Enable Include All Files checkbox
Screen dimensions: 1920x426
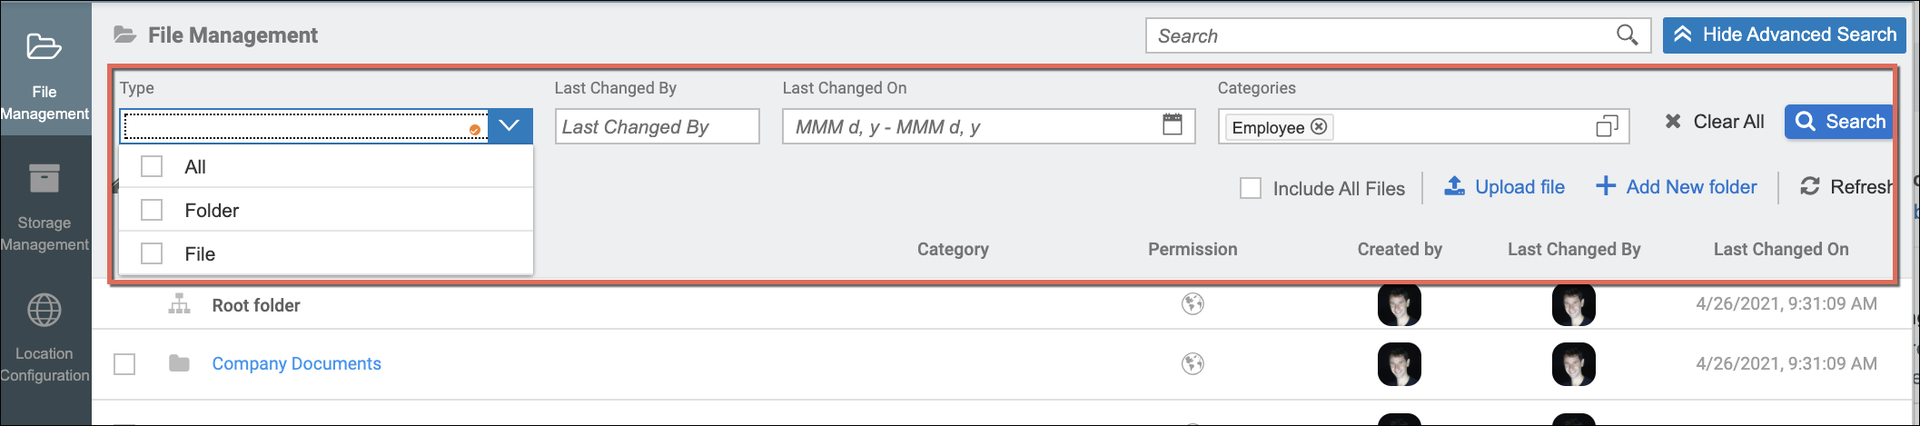click(1250, 188)
